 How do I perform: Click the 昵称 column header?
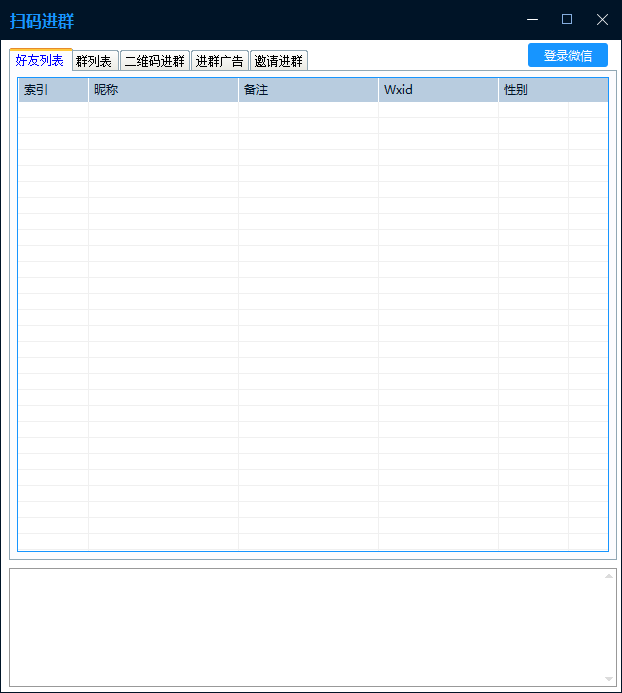(163, 90)
